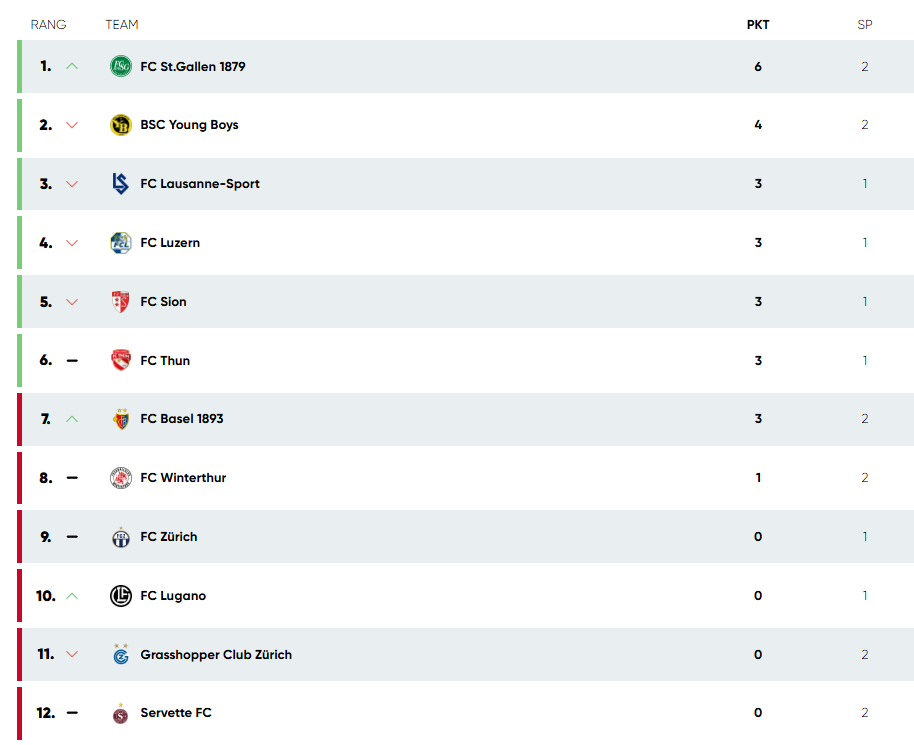Viewport: 914px width, 745px height.
Task: Click the FC Thun crest icon
Action: (x=121, y=360)
